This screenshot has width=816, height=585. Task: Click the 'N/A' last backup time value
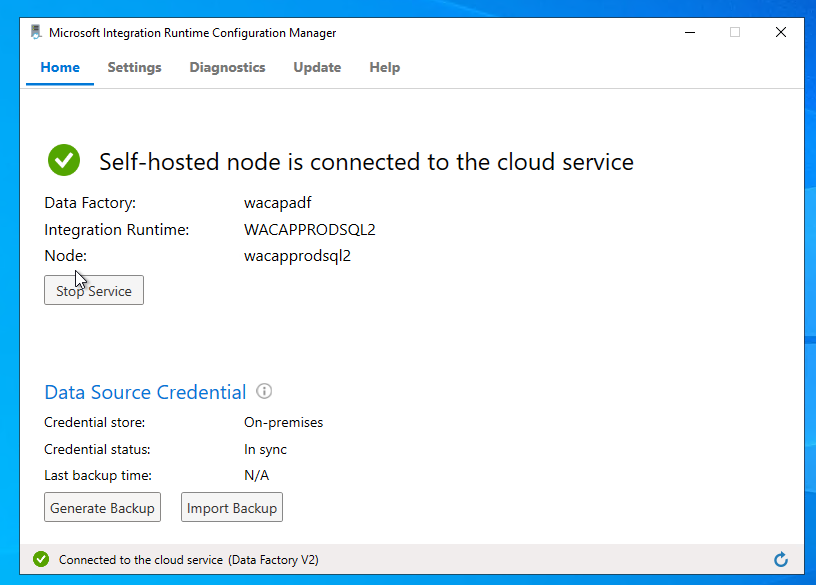(257, 475)
